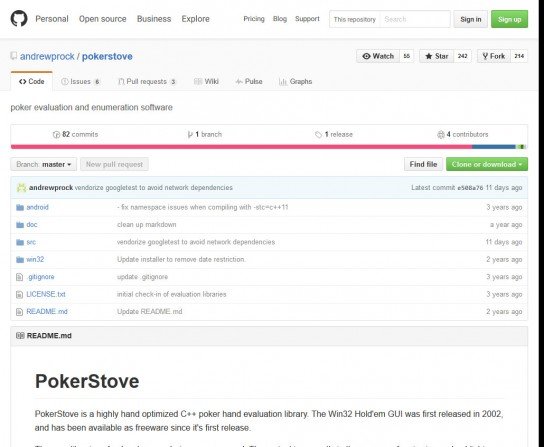Click the .gitignore file icon

coord(19,277)
